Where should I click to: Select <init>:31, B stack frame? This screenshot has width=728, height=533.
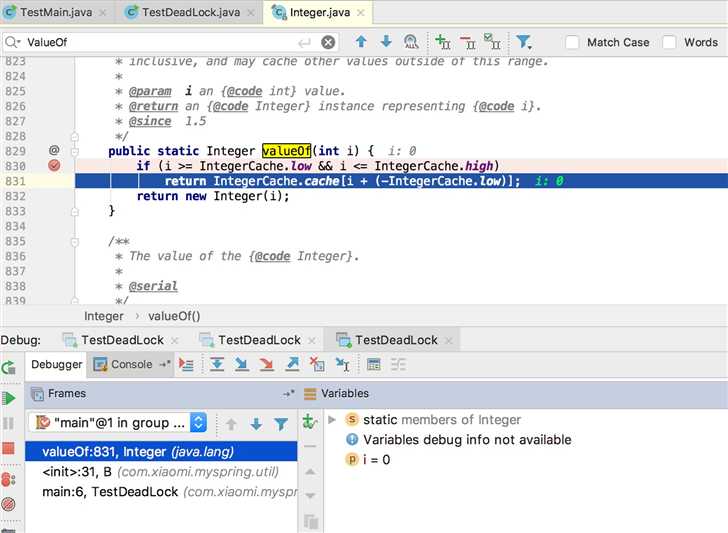[x=161, y=472]
